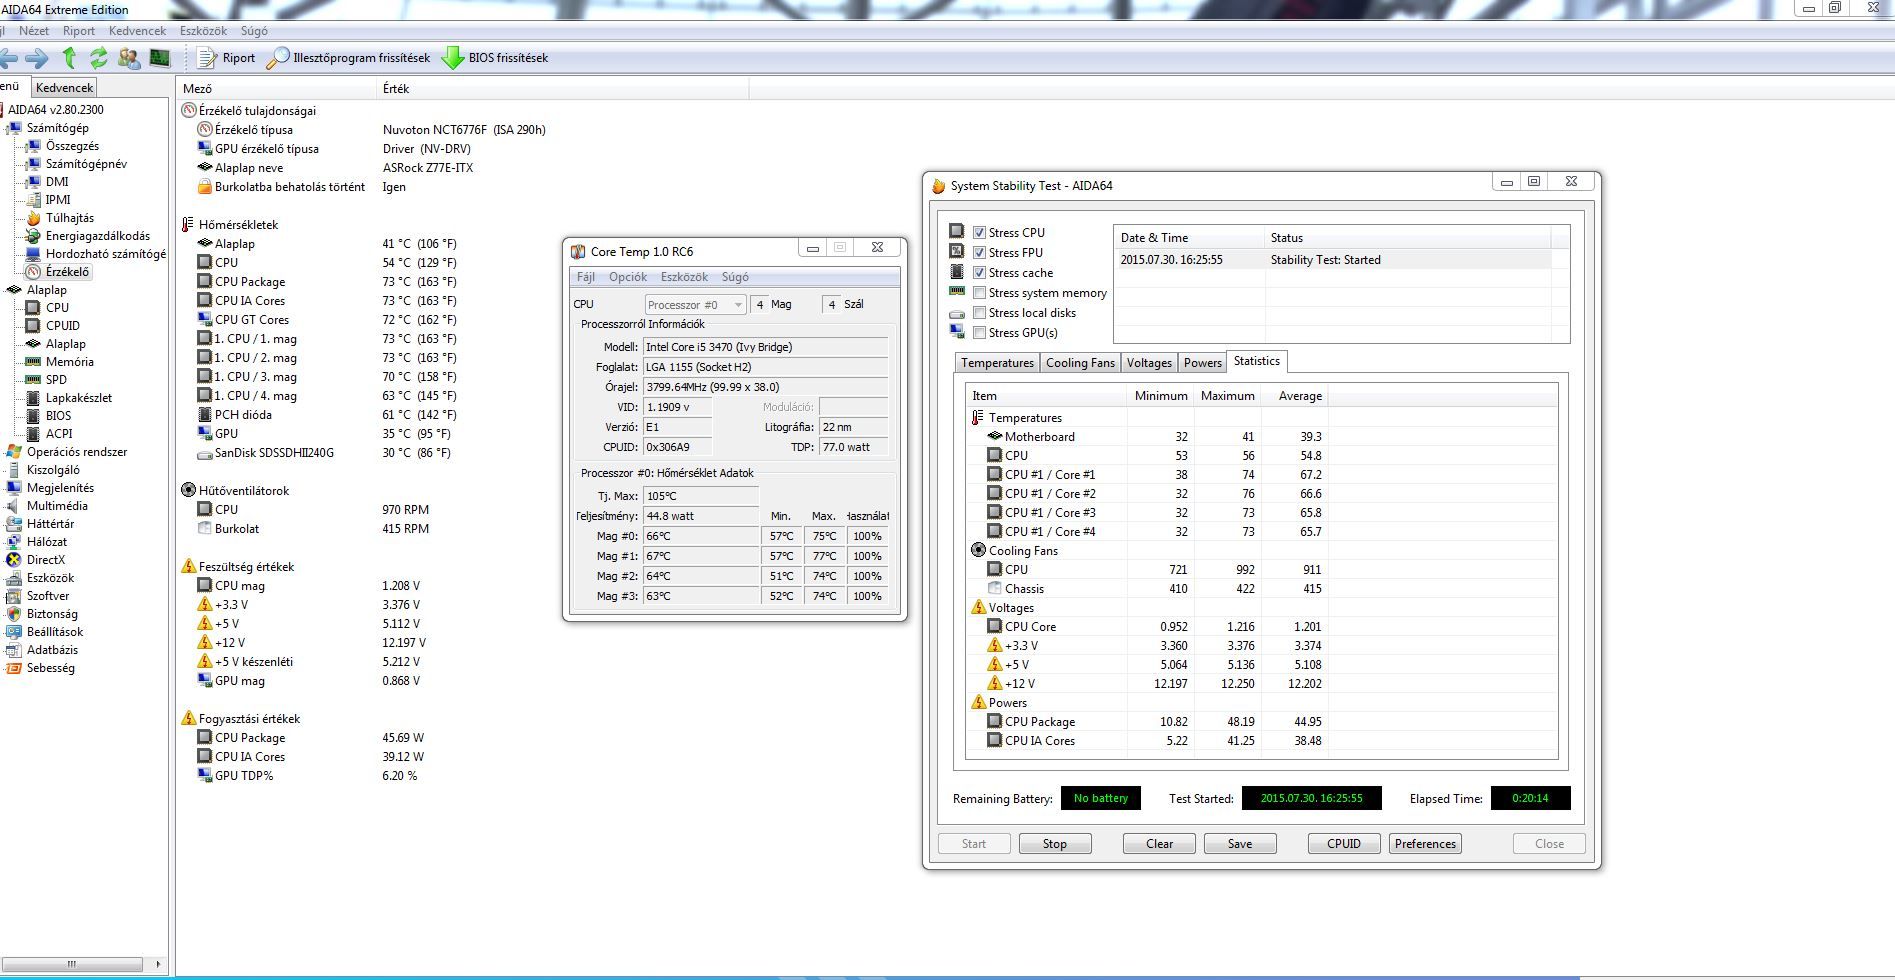The width and height of the screenshot is (1895, 980).
Task: Stop the stability test
Action: pos(1055,844)
